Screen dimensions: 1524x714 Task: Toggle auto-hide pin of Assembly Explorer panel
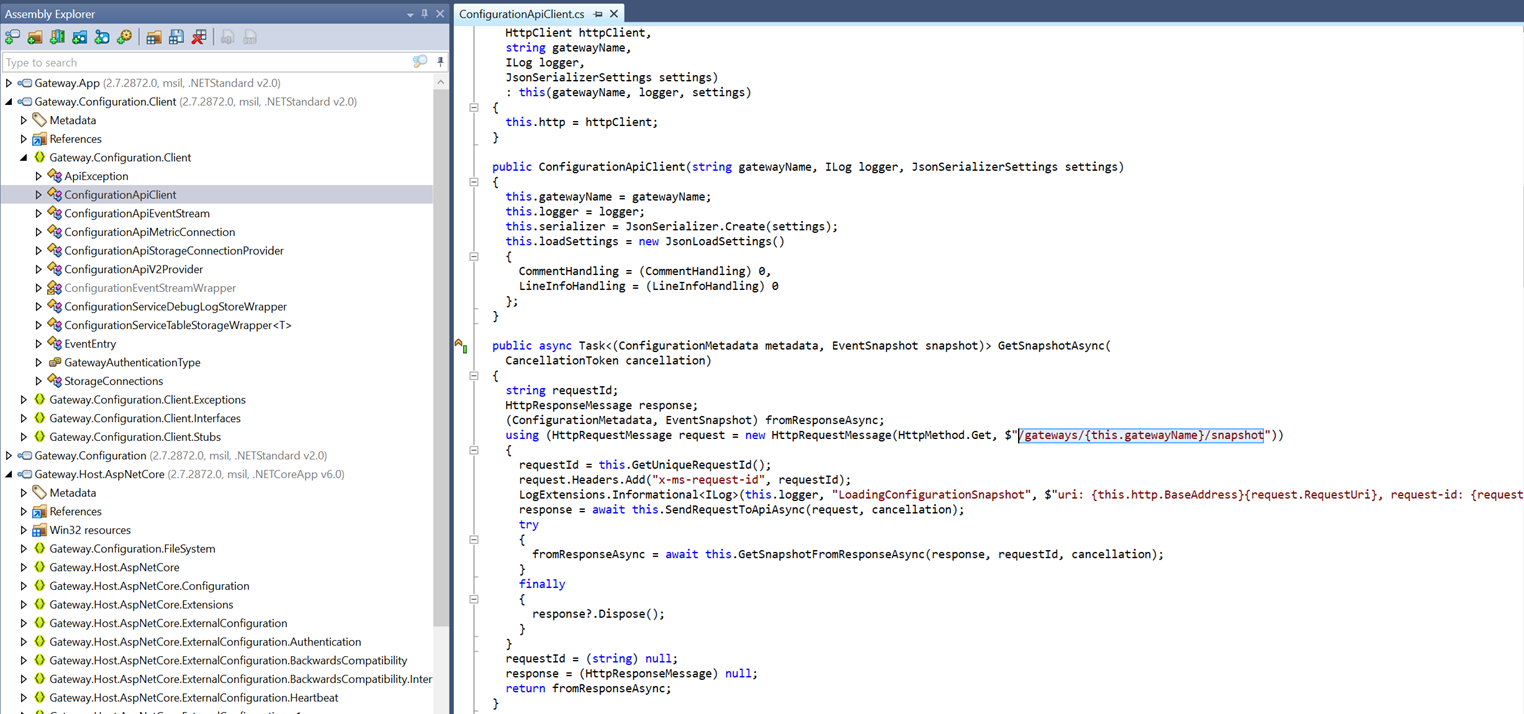pyautogui.click(x=424, y=14)
